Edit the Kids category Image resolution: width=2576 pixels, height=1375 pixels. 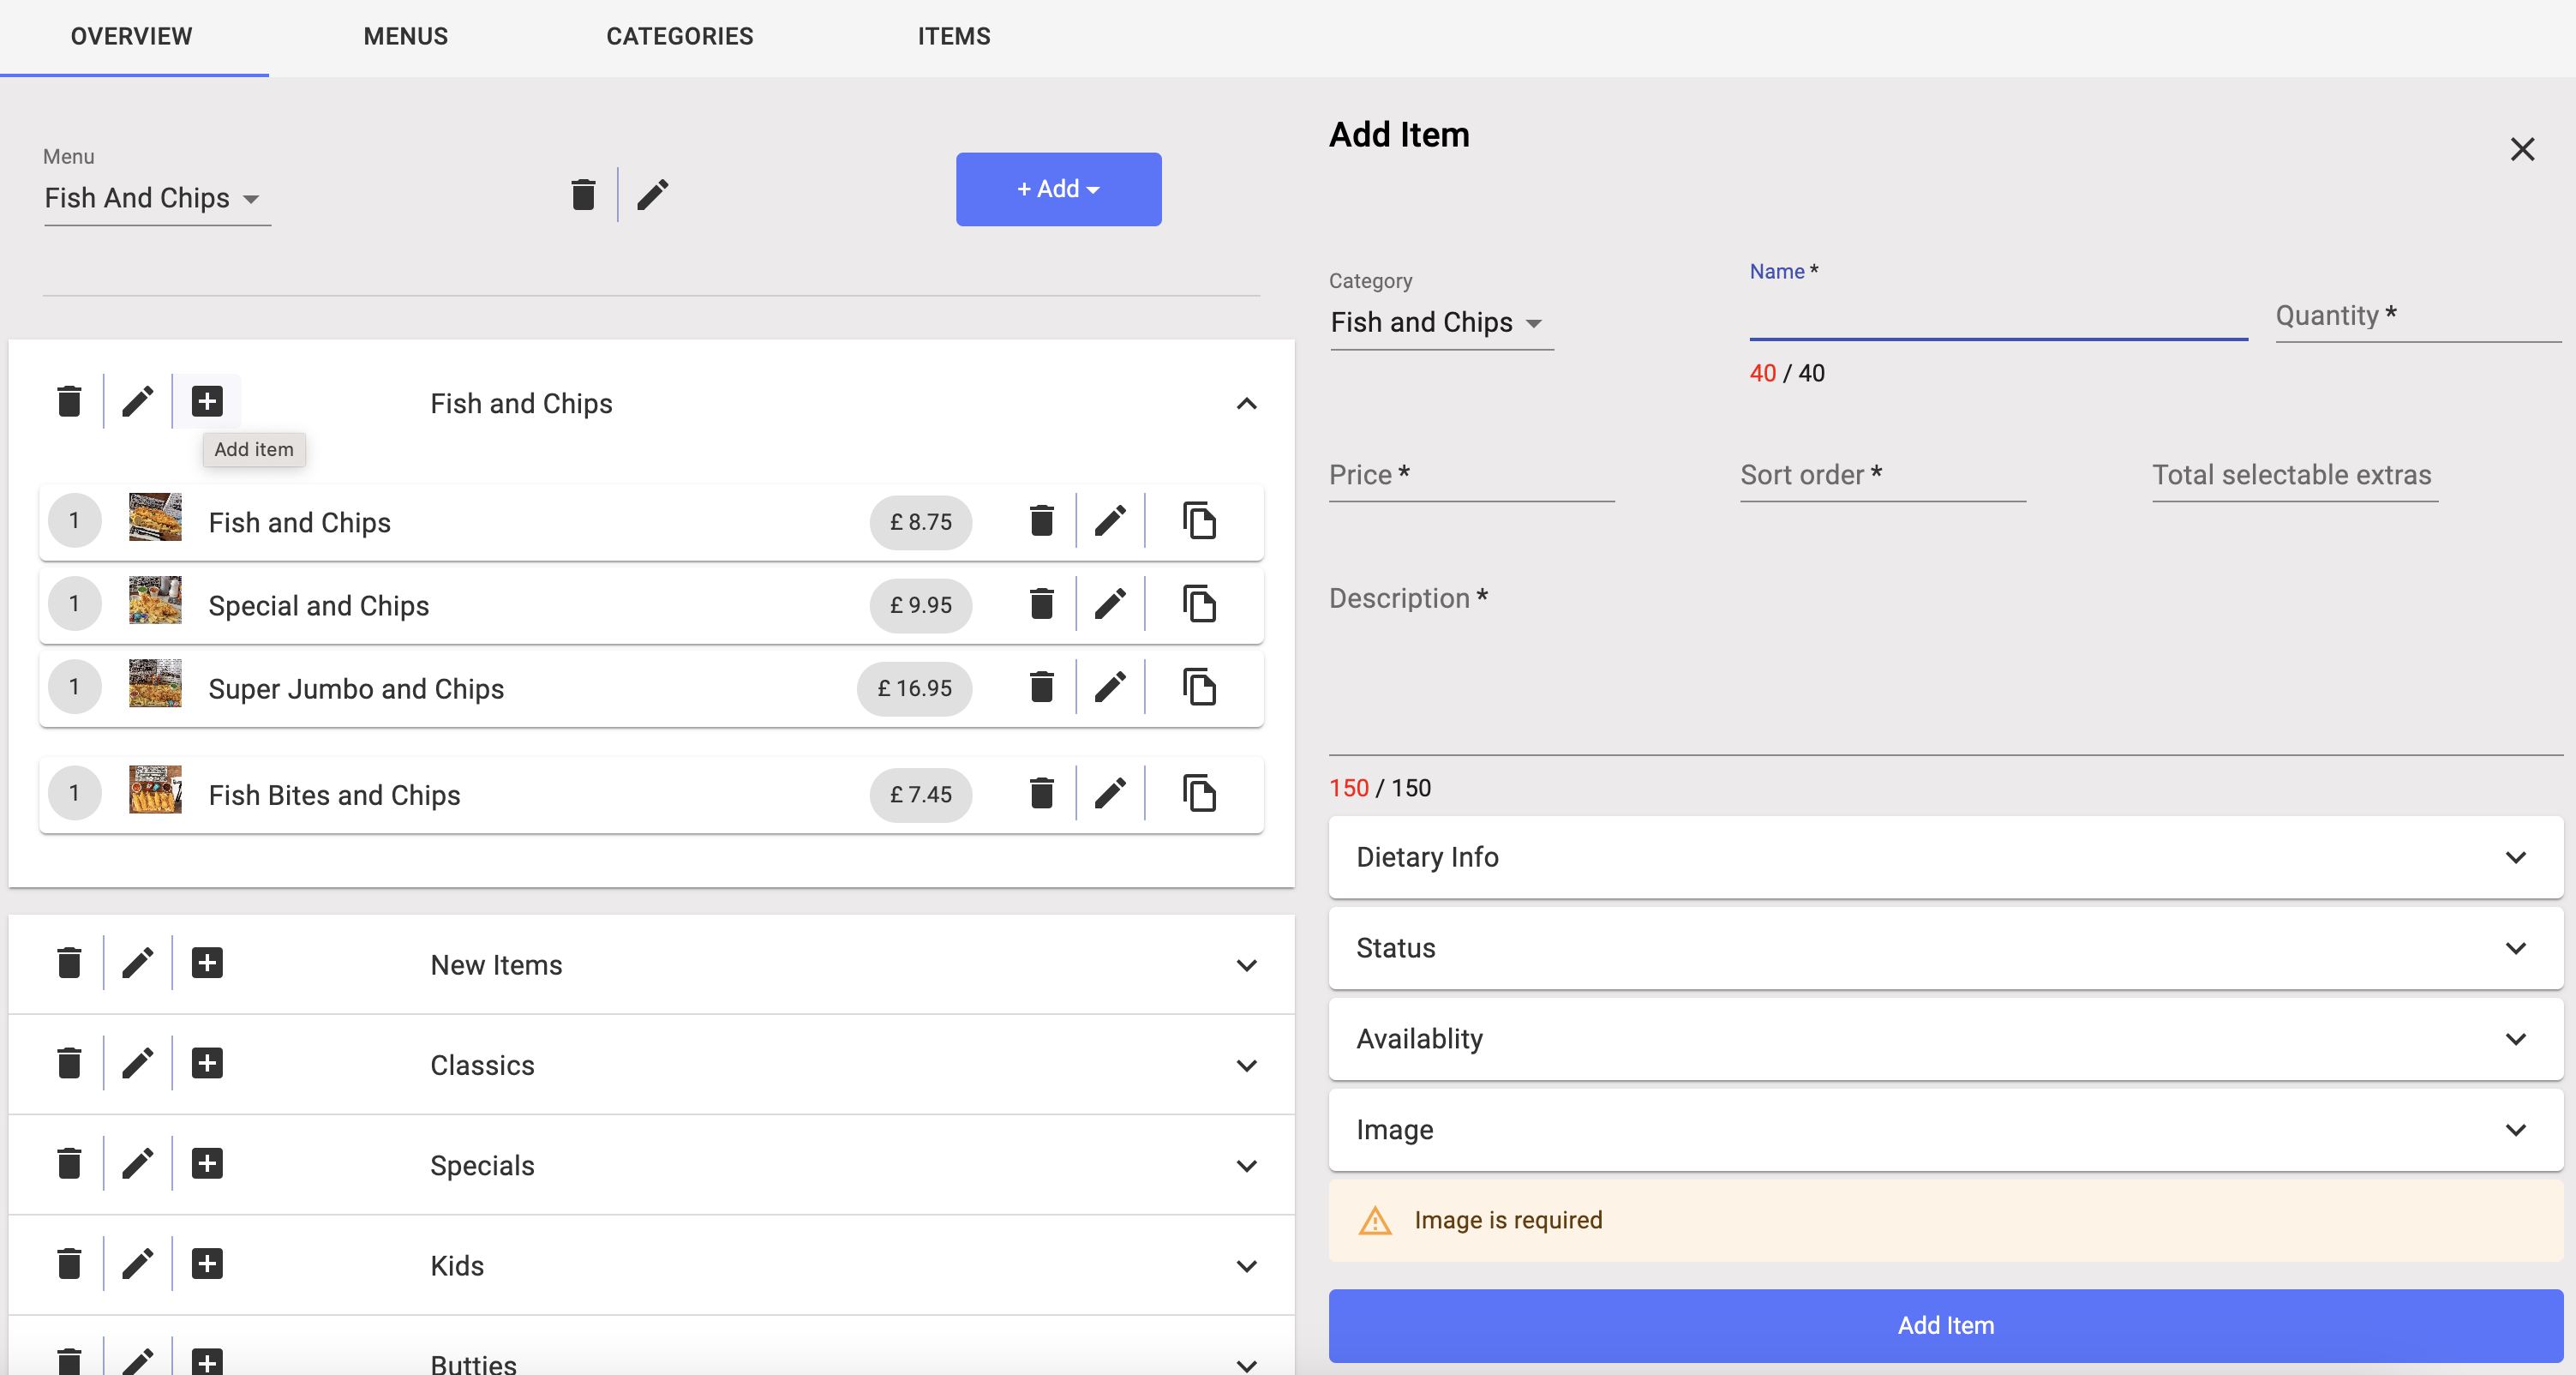point(138,1264)
